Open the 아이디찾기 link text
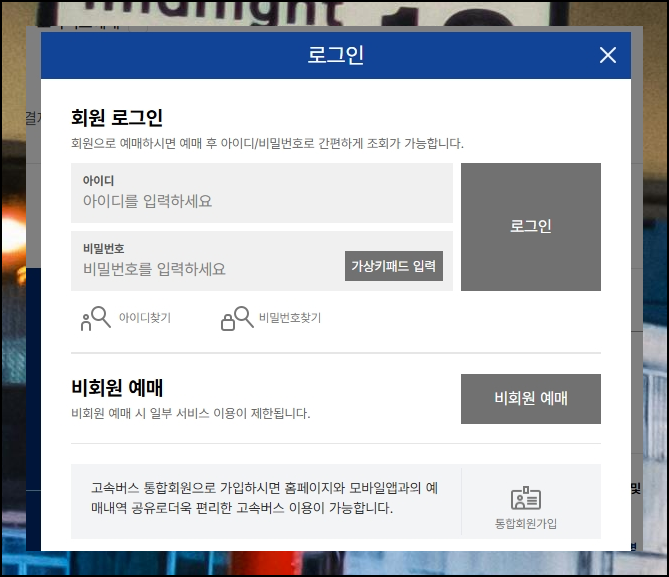 click(x=145, y=318)
